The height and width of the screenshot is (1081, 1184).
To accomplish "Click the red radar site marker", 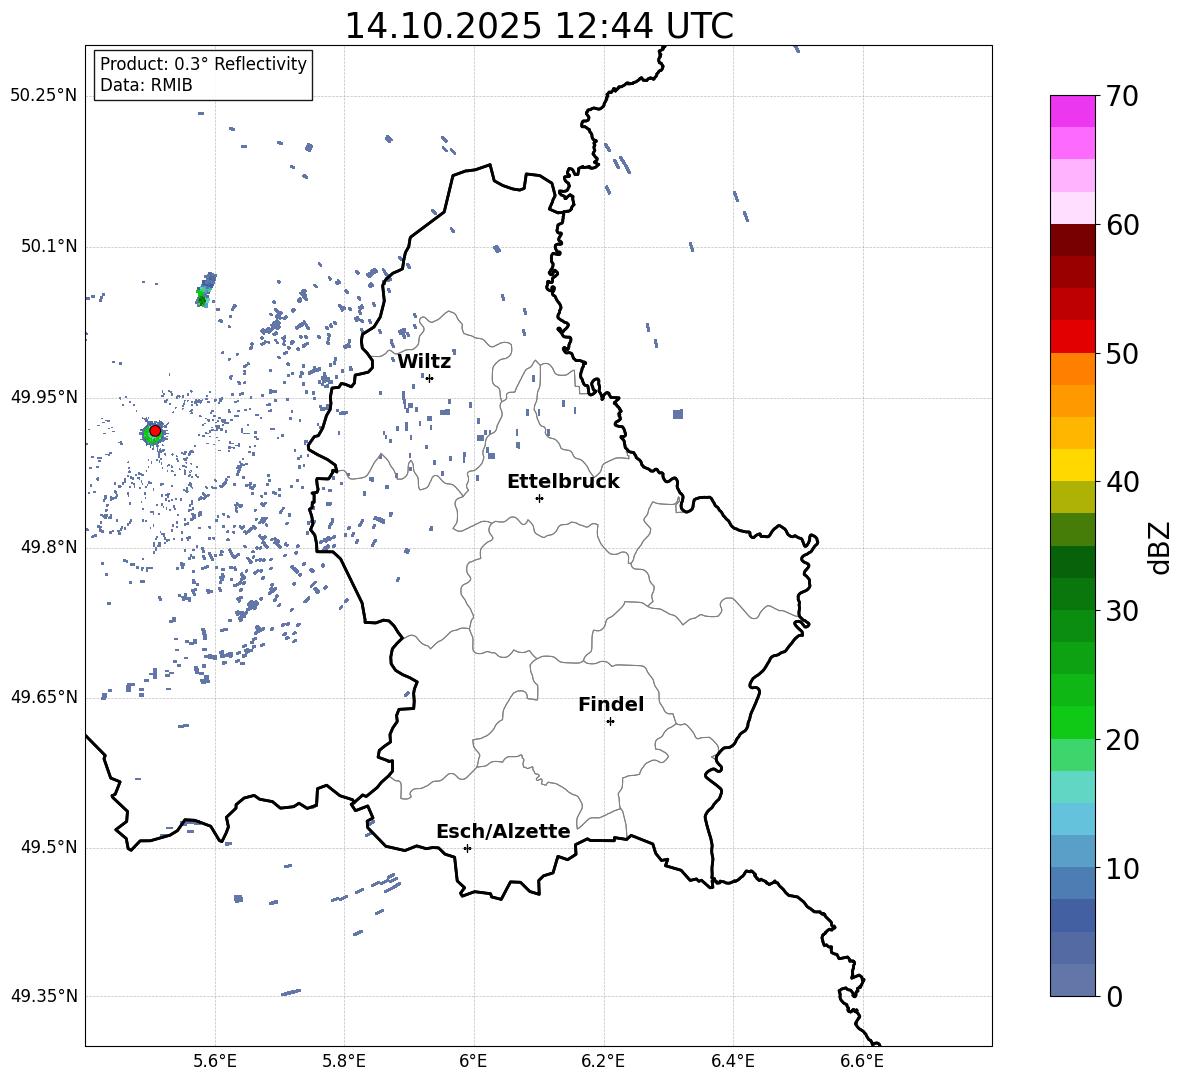I will pos(155,431).
